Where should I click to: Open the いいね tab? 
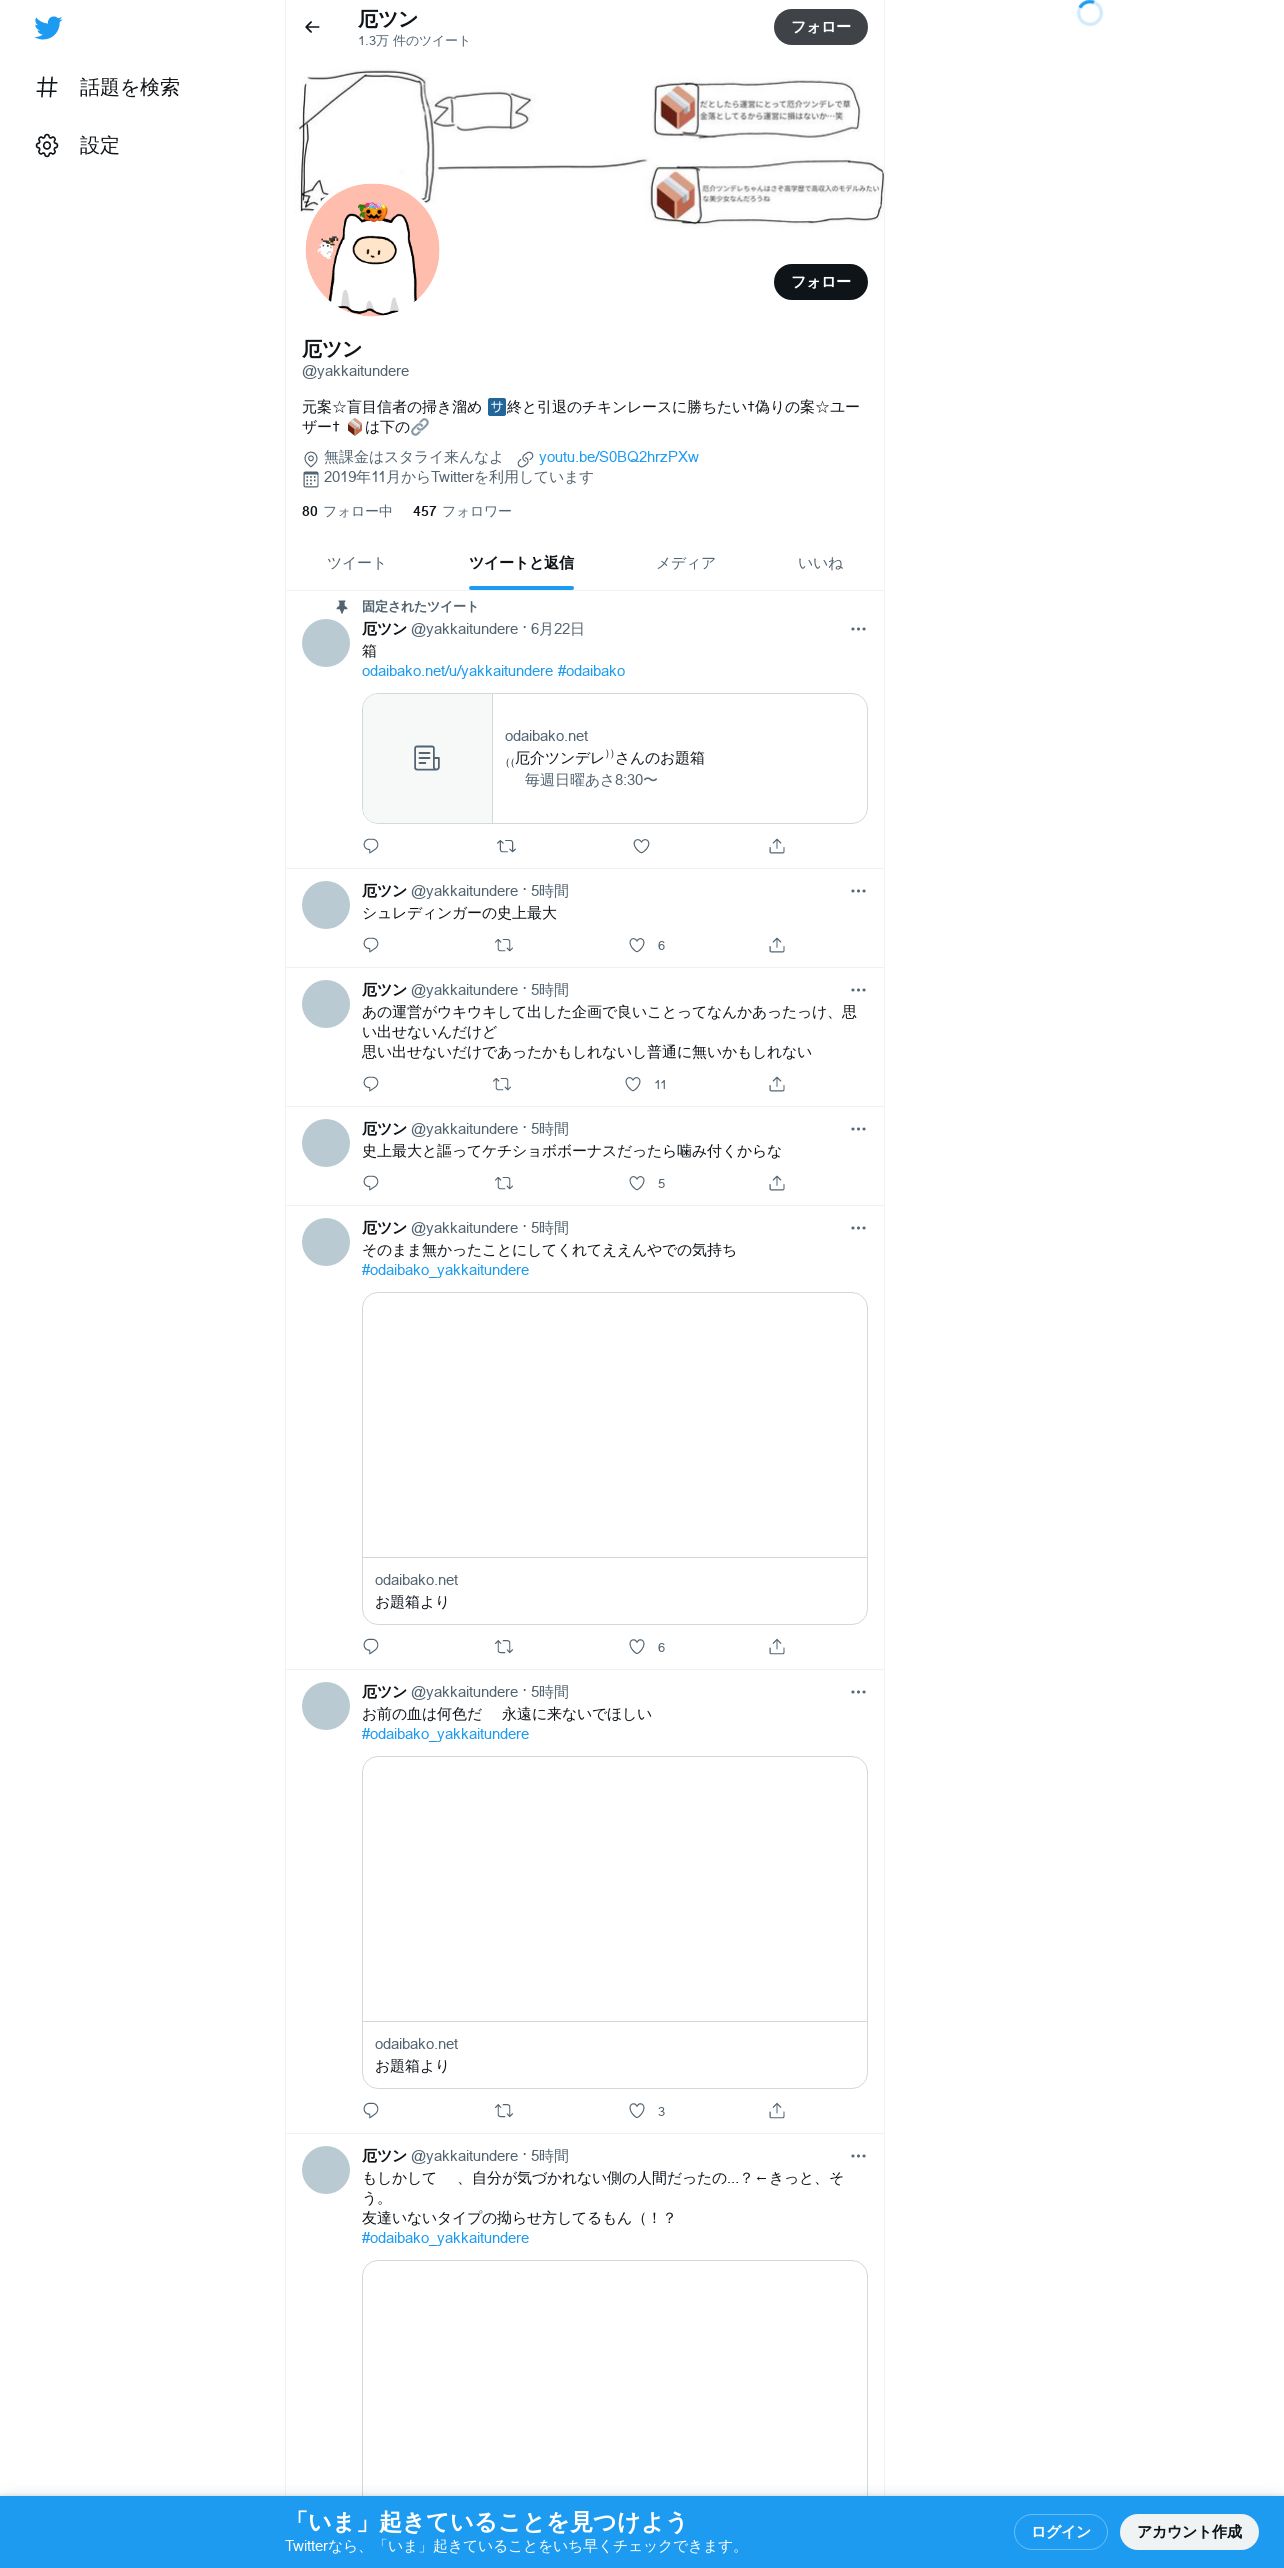[820, 563]
